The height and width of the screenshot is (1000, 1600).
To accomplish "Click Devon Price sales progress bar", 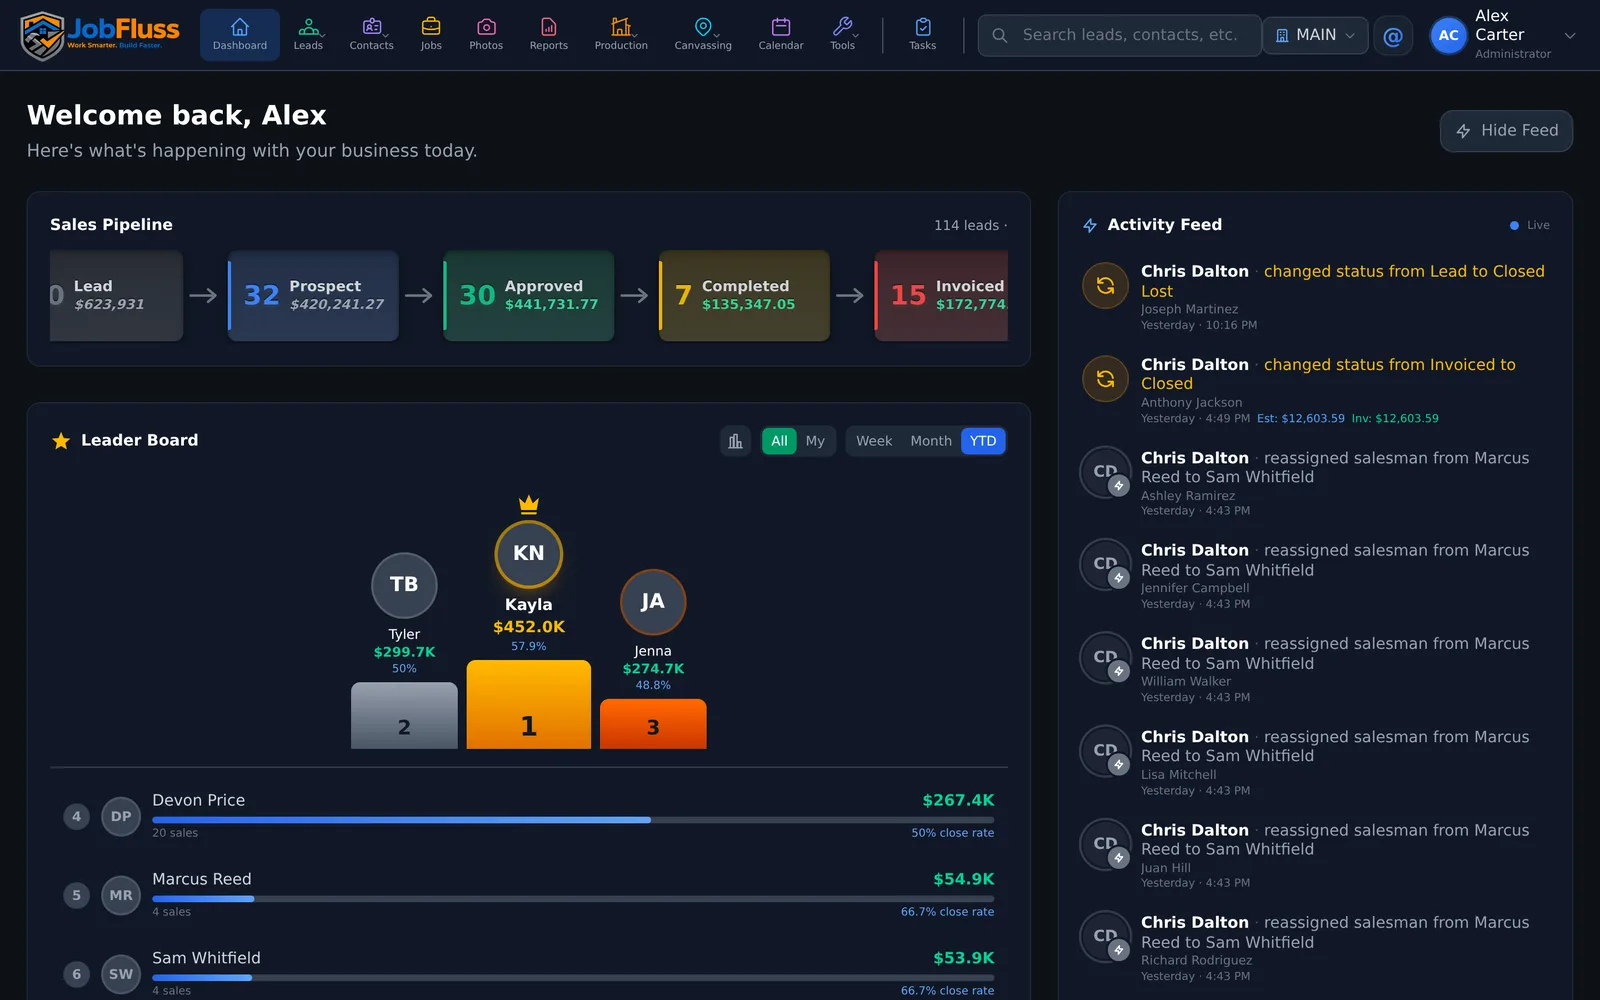I will pos(573,820).
